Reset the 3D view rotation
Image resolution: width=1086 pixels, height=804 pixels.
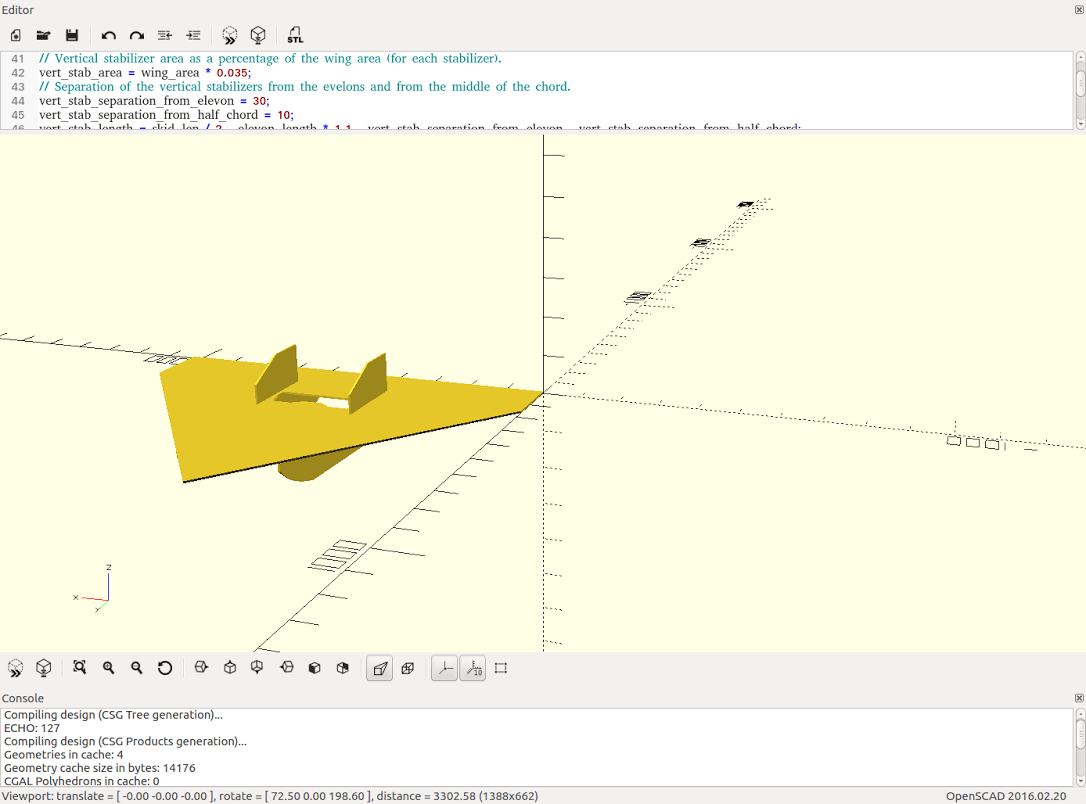tap(165, 668)
